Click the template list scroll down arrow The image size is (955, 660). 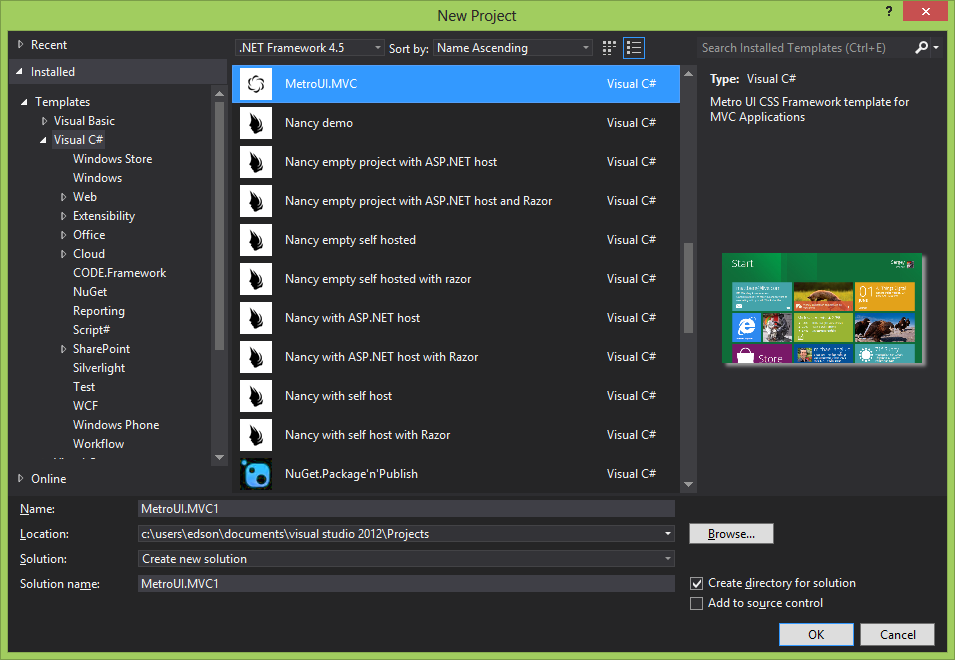pyautogui.click(x=689, y=485)
